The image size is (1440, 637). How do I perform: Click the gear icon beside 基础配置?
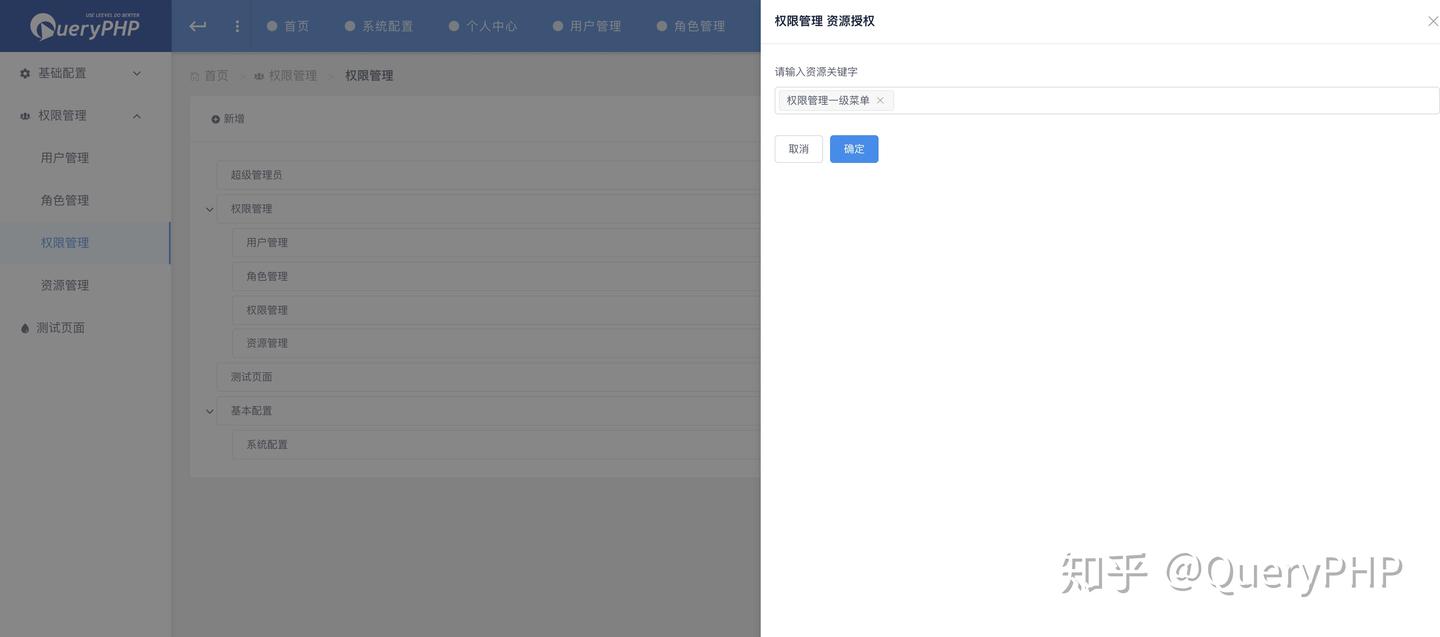pyautogui.click(x=25, y=73)
